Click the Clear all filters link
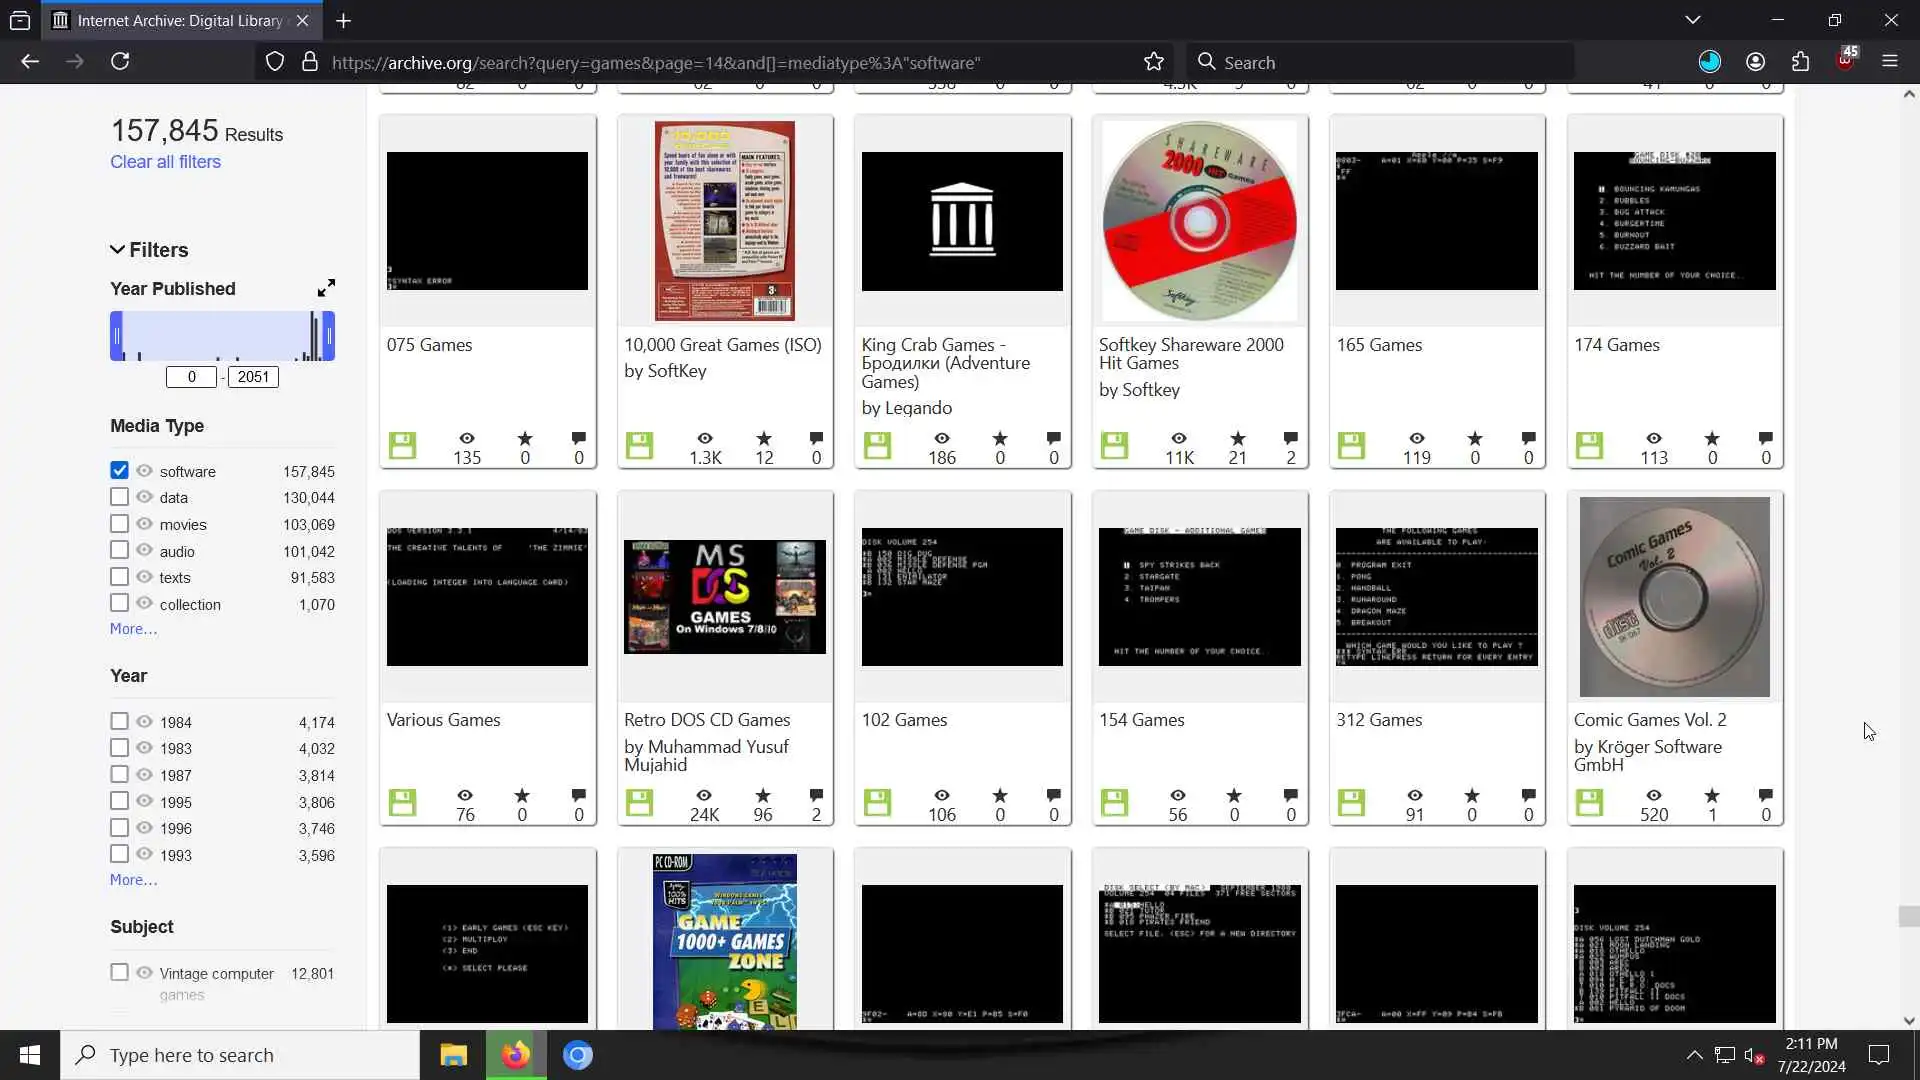Screen dimensions: 1920x1080 click(x=165, y=162)
